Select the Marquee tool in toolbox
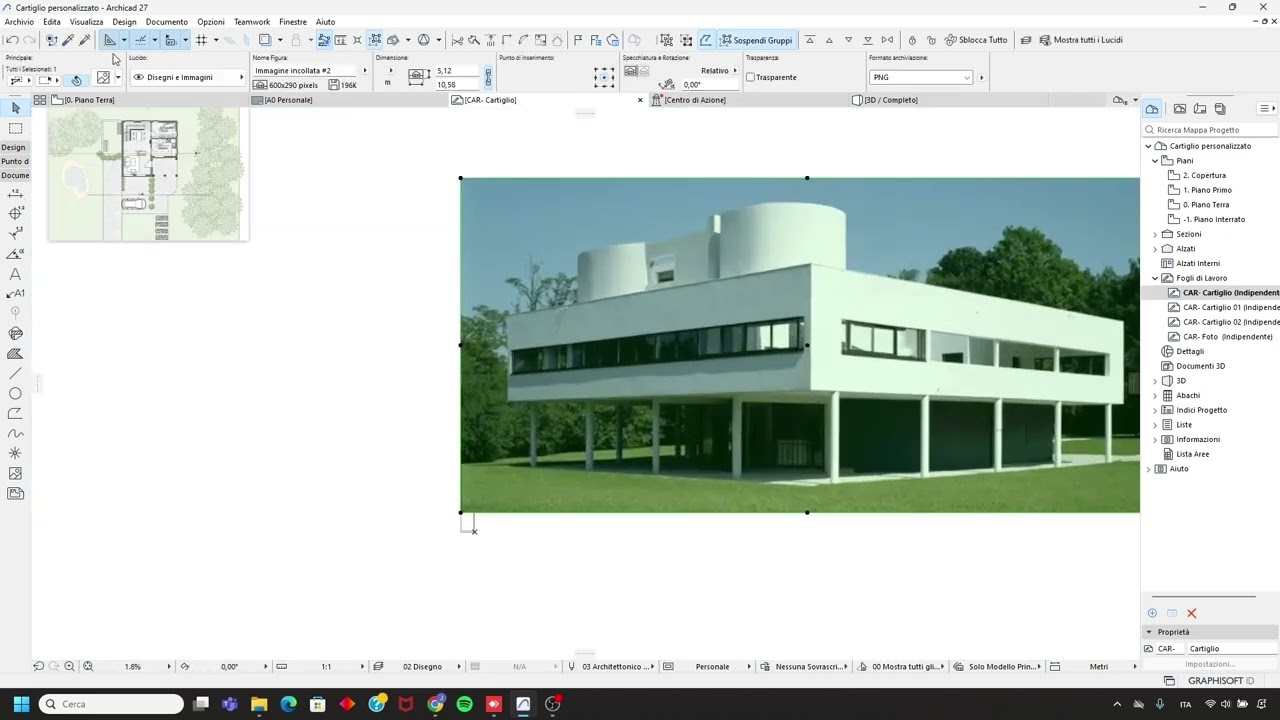This screenshot has height=720, width=1280. click(15, 128)
